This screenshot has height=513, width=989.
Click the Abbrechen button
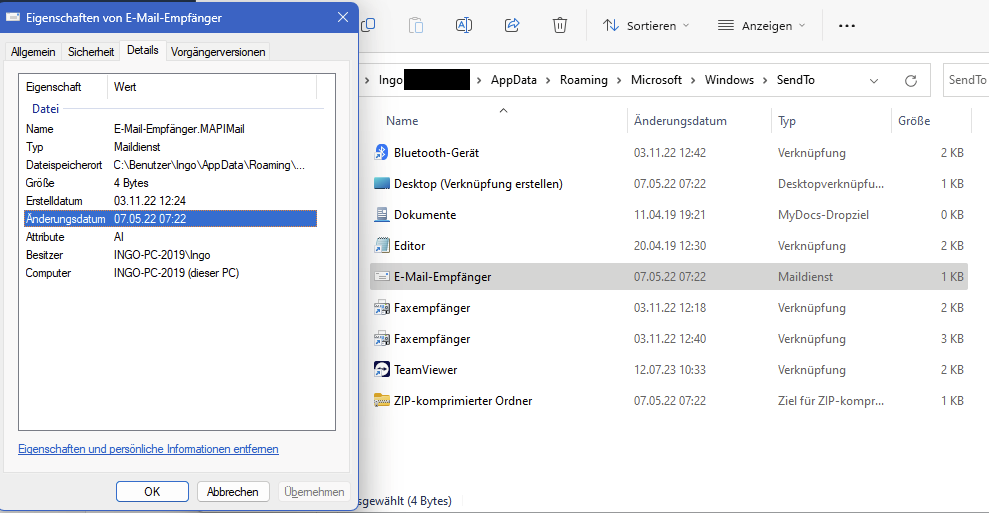234,491
